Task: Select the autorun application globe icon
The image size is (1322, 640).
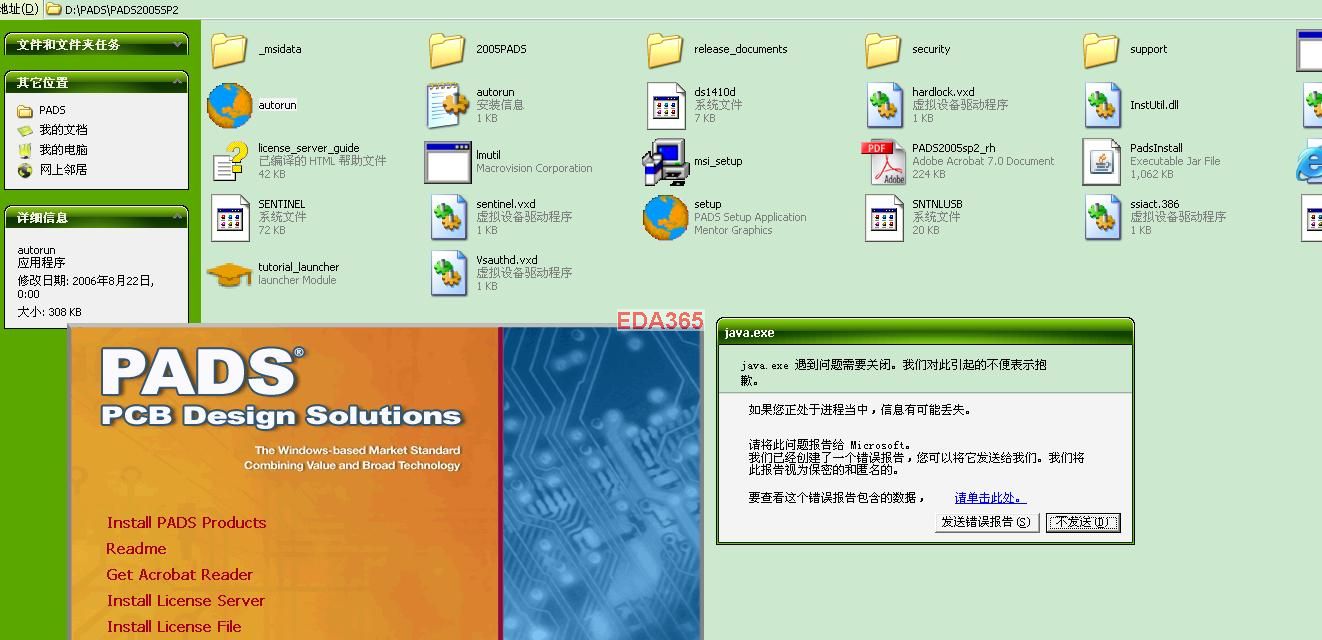Action: click(230, 105)
